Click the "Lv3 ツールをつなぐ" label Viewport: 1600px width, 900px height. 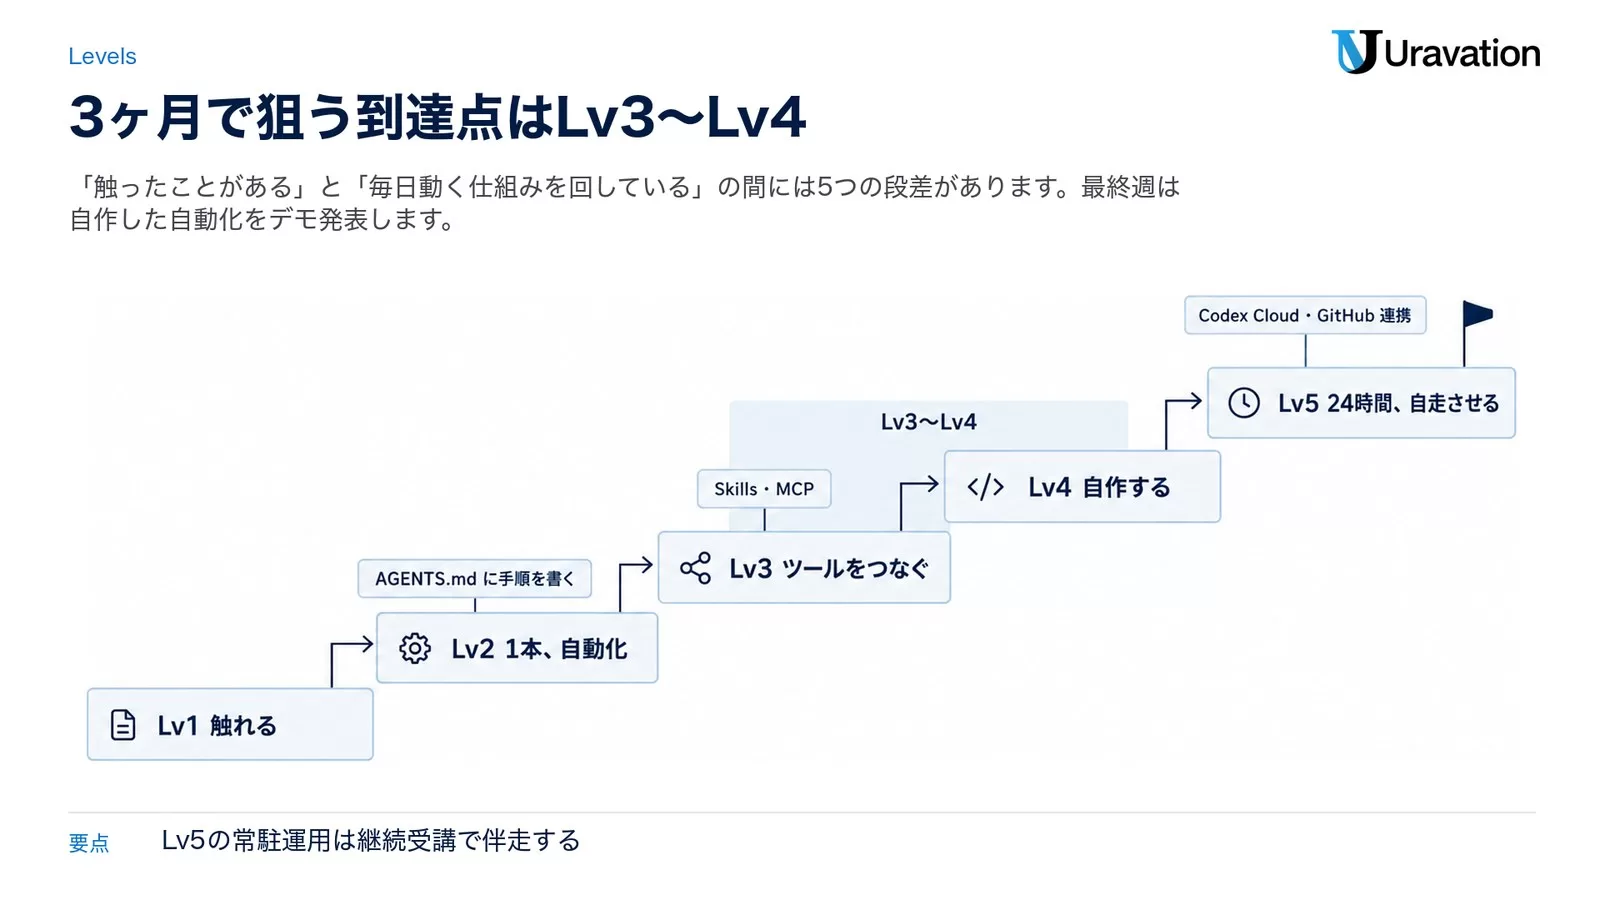(829, 569)
